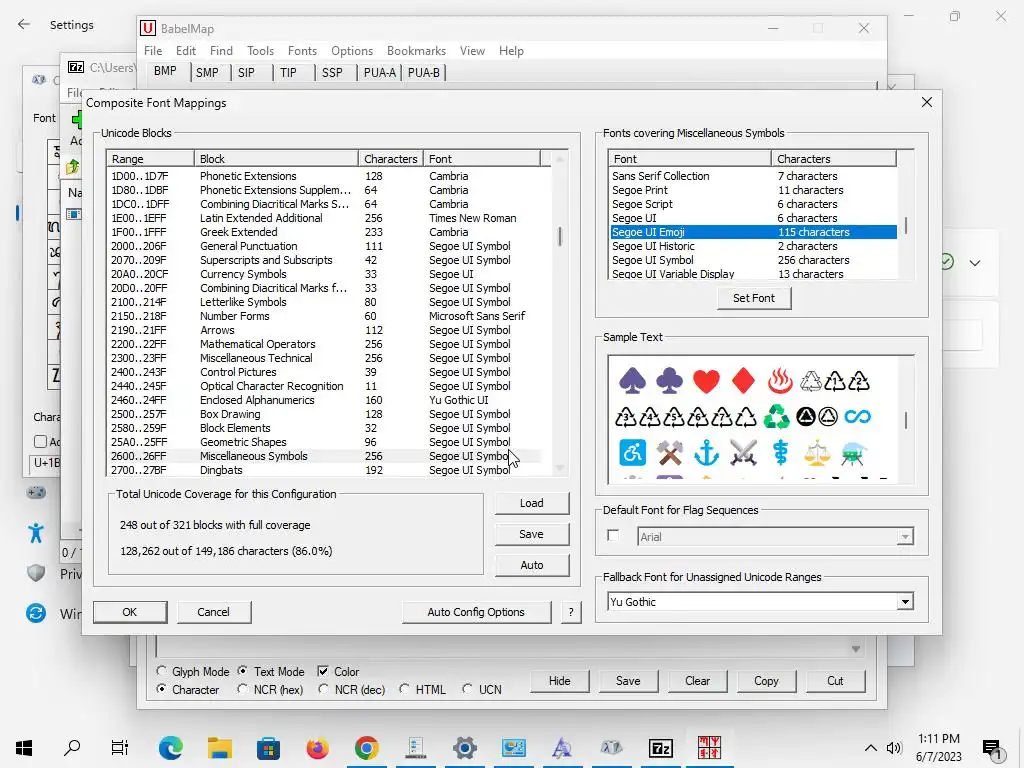Open taskbar Search magnifier
1024x768 pixels.
pos(72,747)
